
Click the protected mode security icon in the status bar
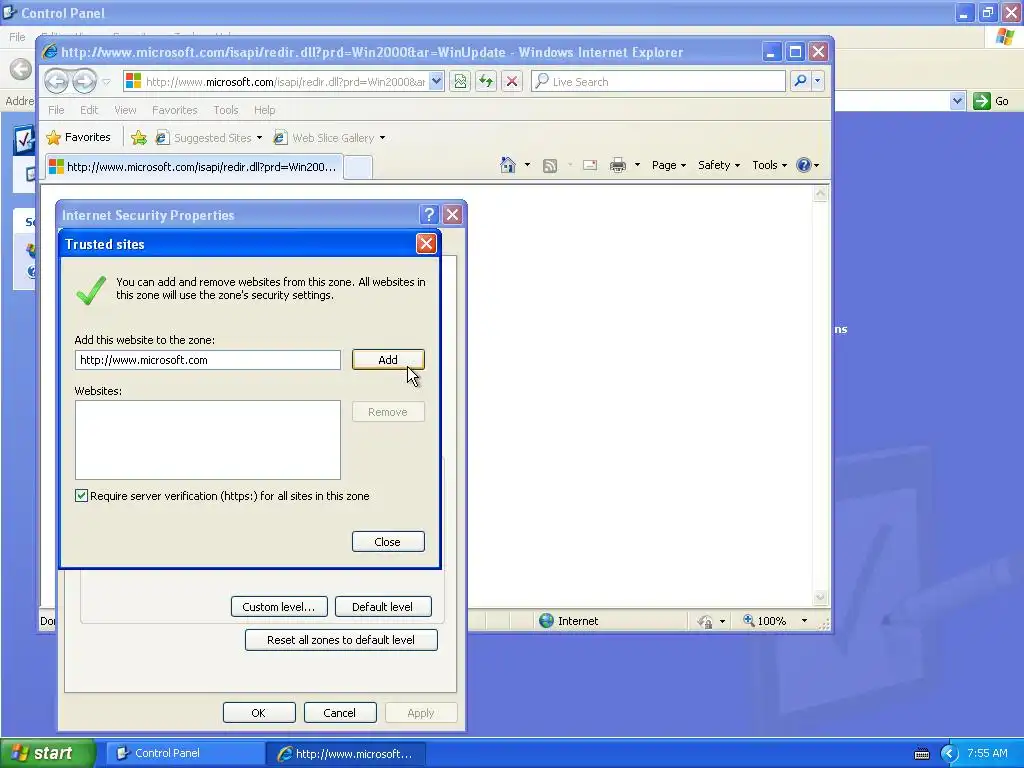tap(705, 621)
